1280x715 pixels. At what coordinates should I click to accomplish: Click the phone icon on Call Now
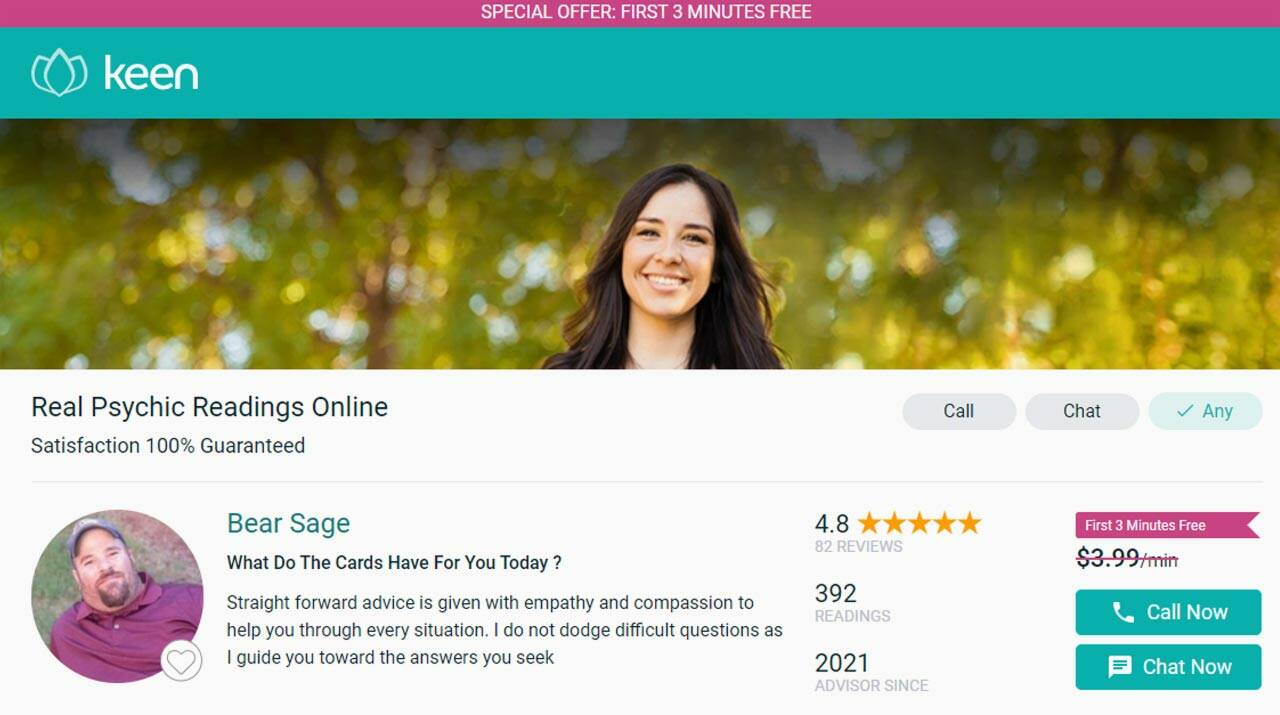pyautogui.click(x=1123, y=613)
